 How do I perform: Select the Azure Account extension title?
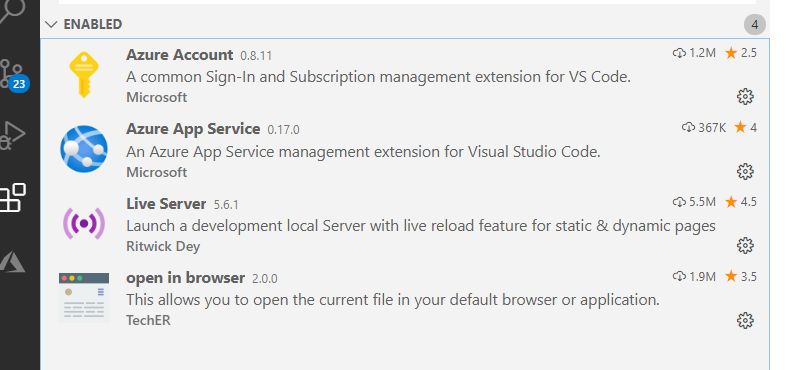pyautogui.click(x=179, y=55)
